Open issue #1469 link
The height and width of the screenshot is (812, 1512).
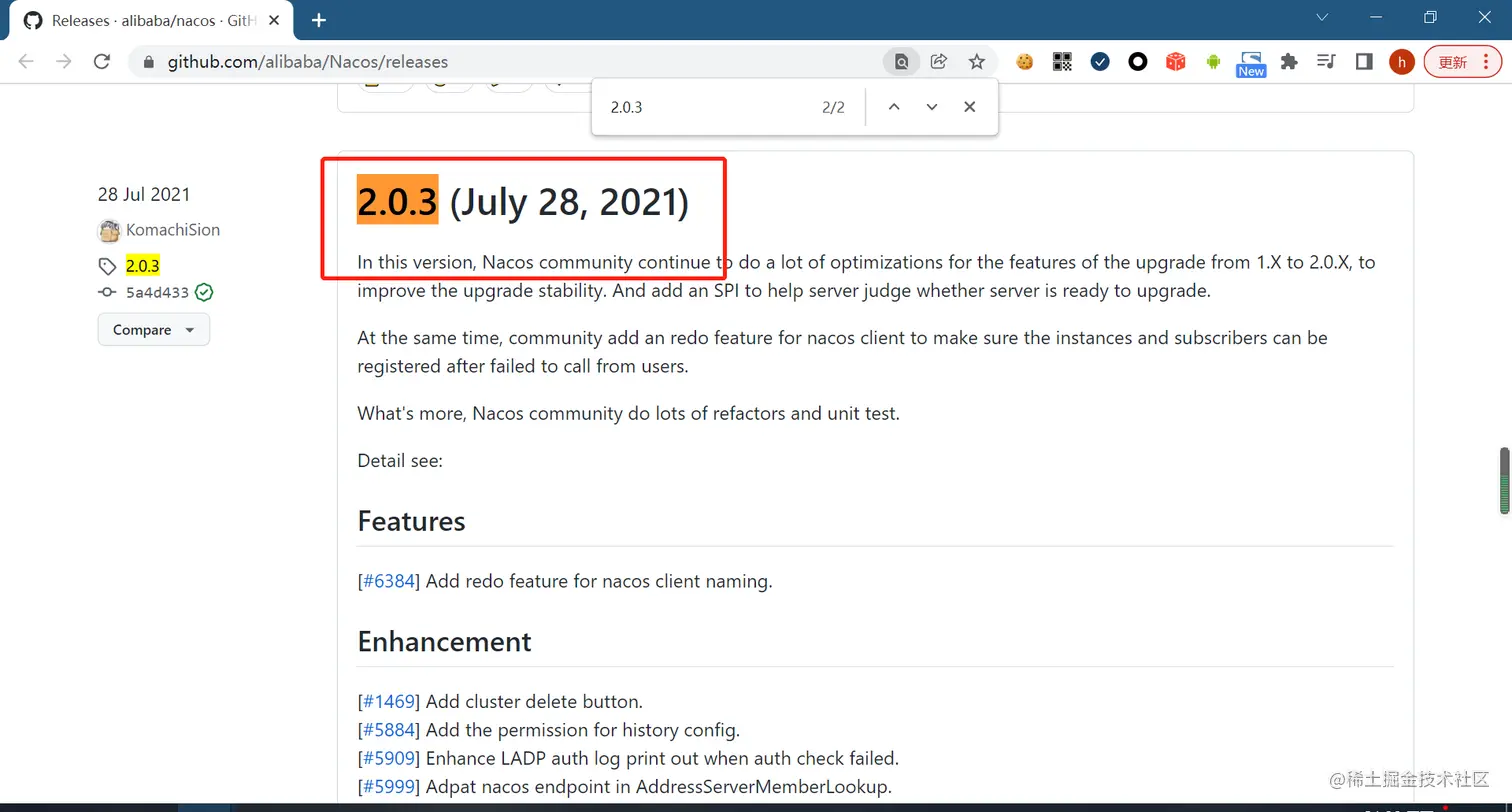pyautogui.click(x=388, y=701)
